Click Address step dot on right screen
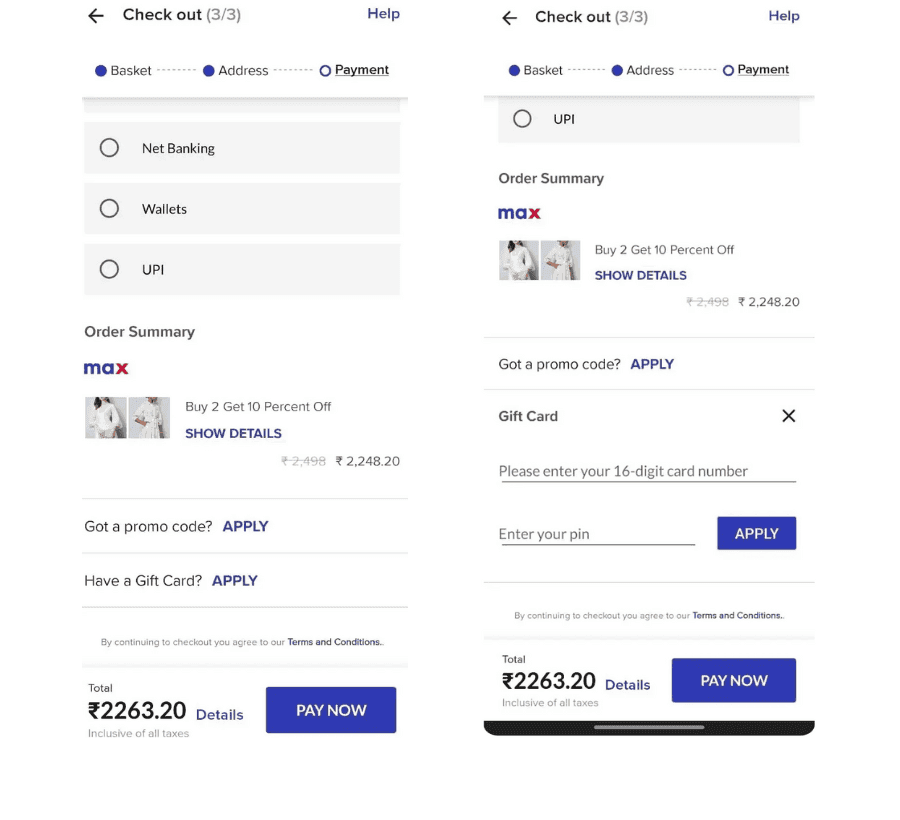 pyautogui.click(x=617, y=70)
